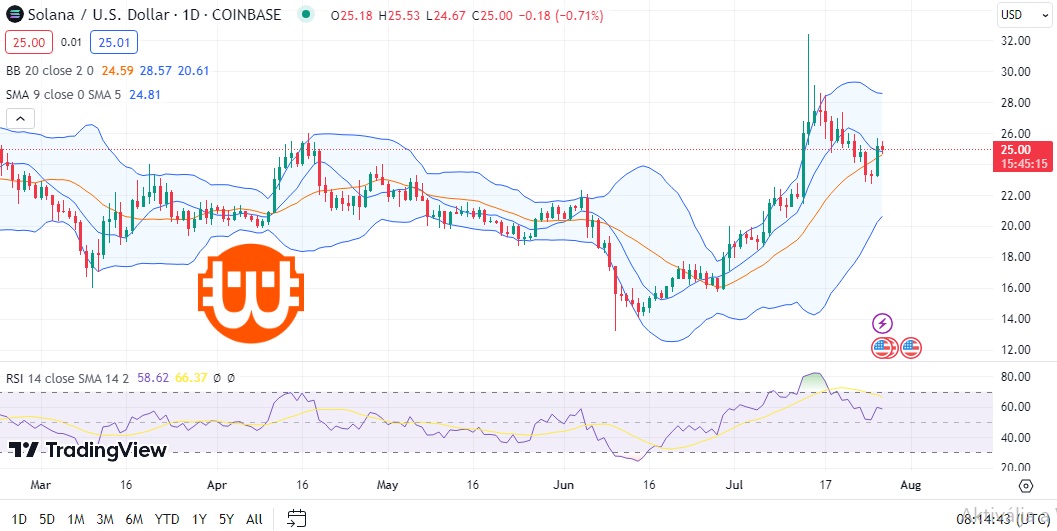1057x531 pixels.
Task: Switch to the 5Y time range
Action: coord(226,519)
